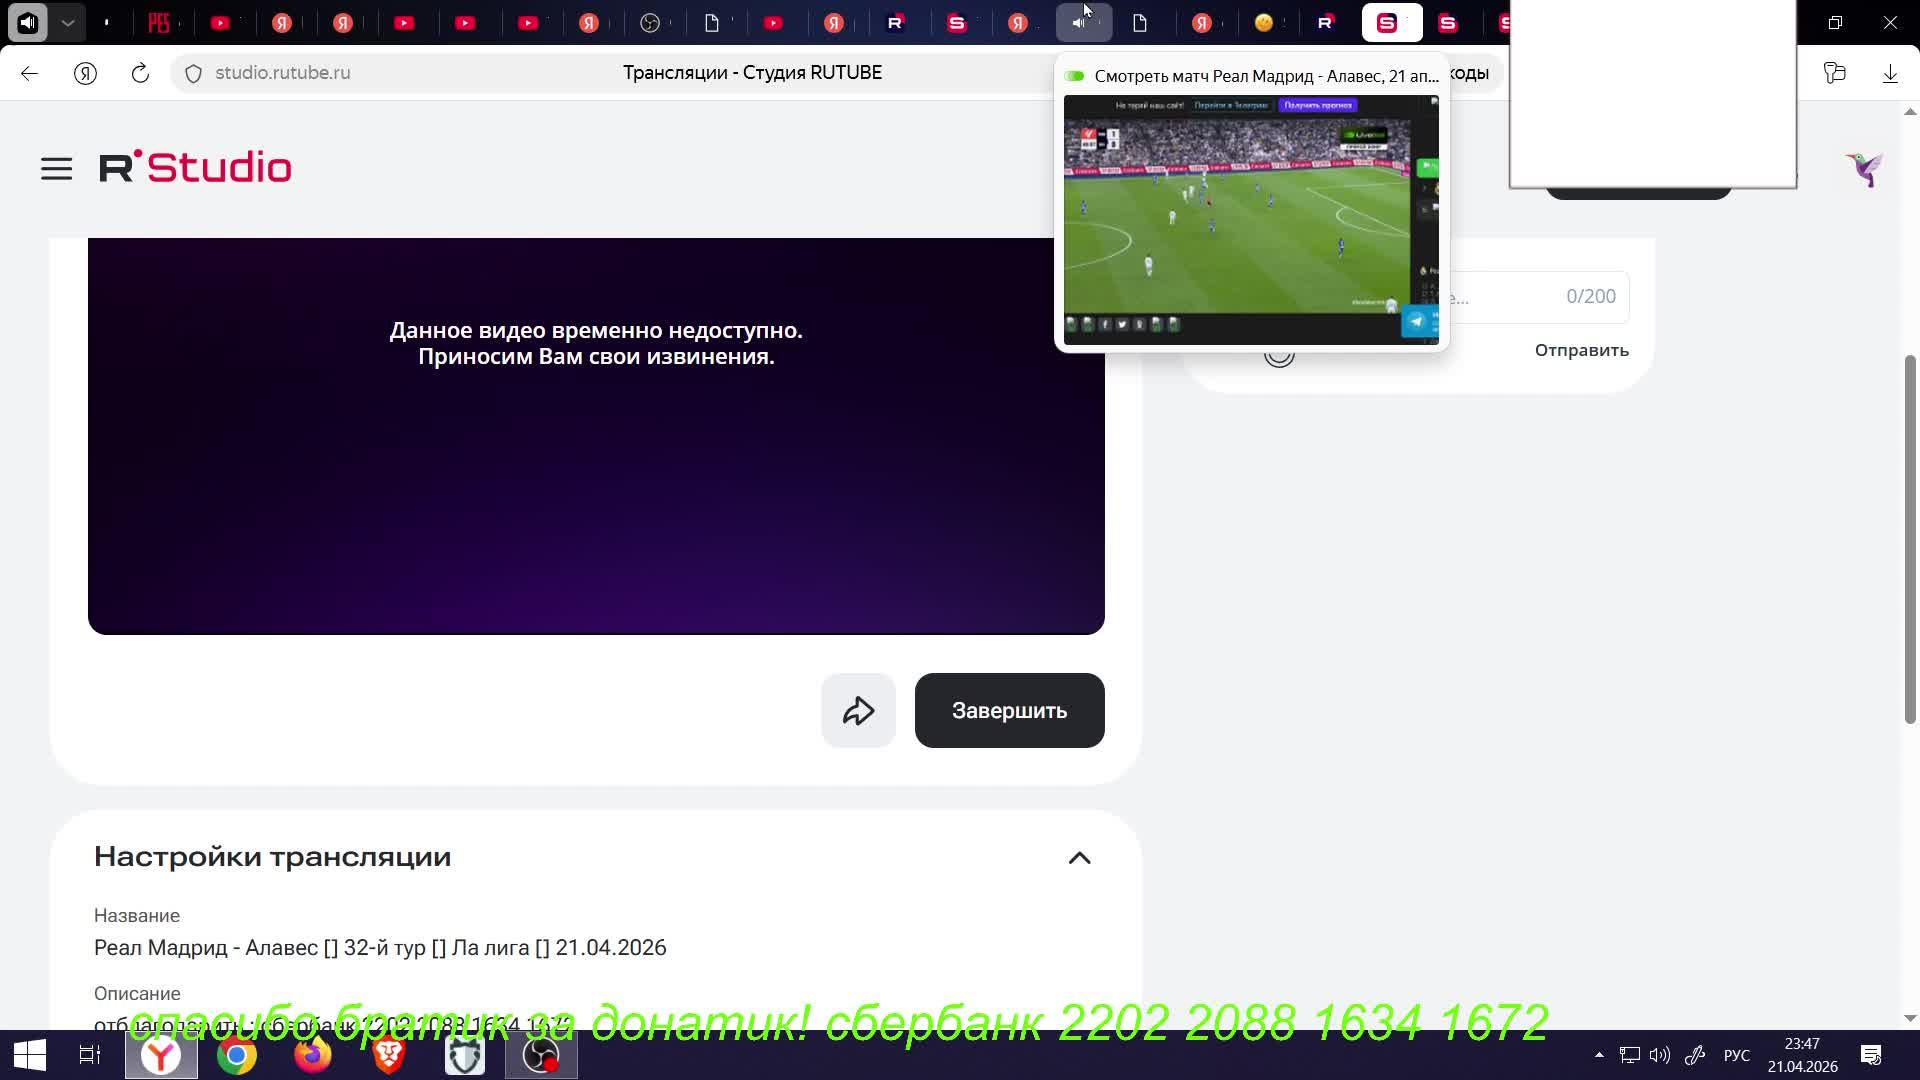The height and width of the screenshot is (1080, 1920).
Task: Collapse the Настройки трансляции section
Action: (1079, 858)
